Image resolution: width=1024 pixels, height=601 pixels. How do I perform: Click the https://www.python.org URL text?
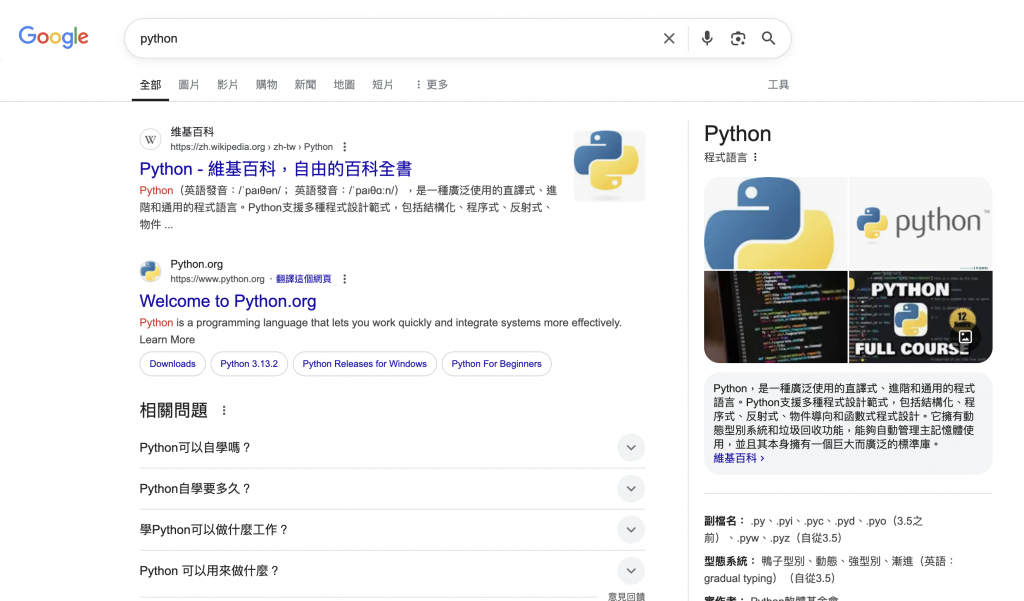tap(217, 279)
